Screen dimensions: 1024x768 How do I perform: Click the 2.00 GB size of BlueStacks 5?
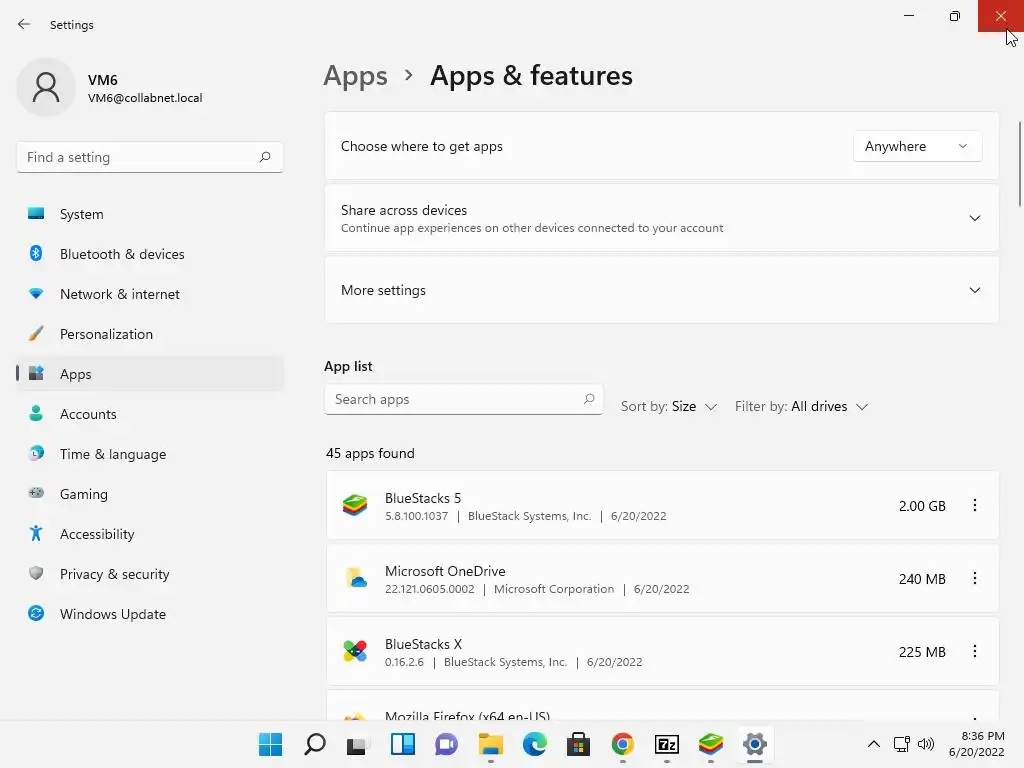[x=921, y=506]
